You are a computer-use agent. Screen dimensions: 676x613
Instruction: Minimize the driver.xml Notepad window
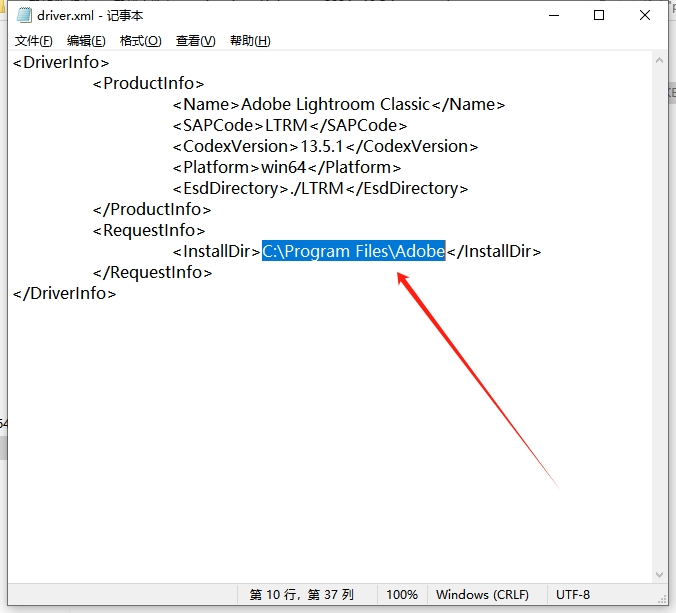[554, 16]
